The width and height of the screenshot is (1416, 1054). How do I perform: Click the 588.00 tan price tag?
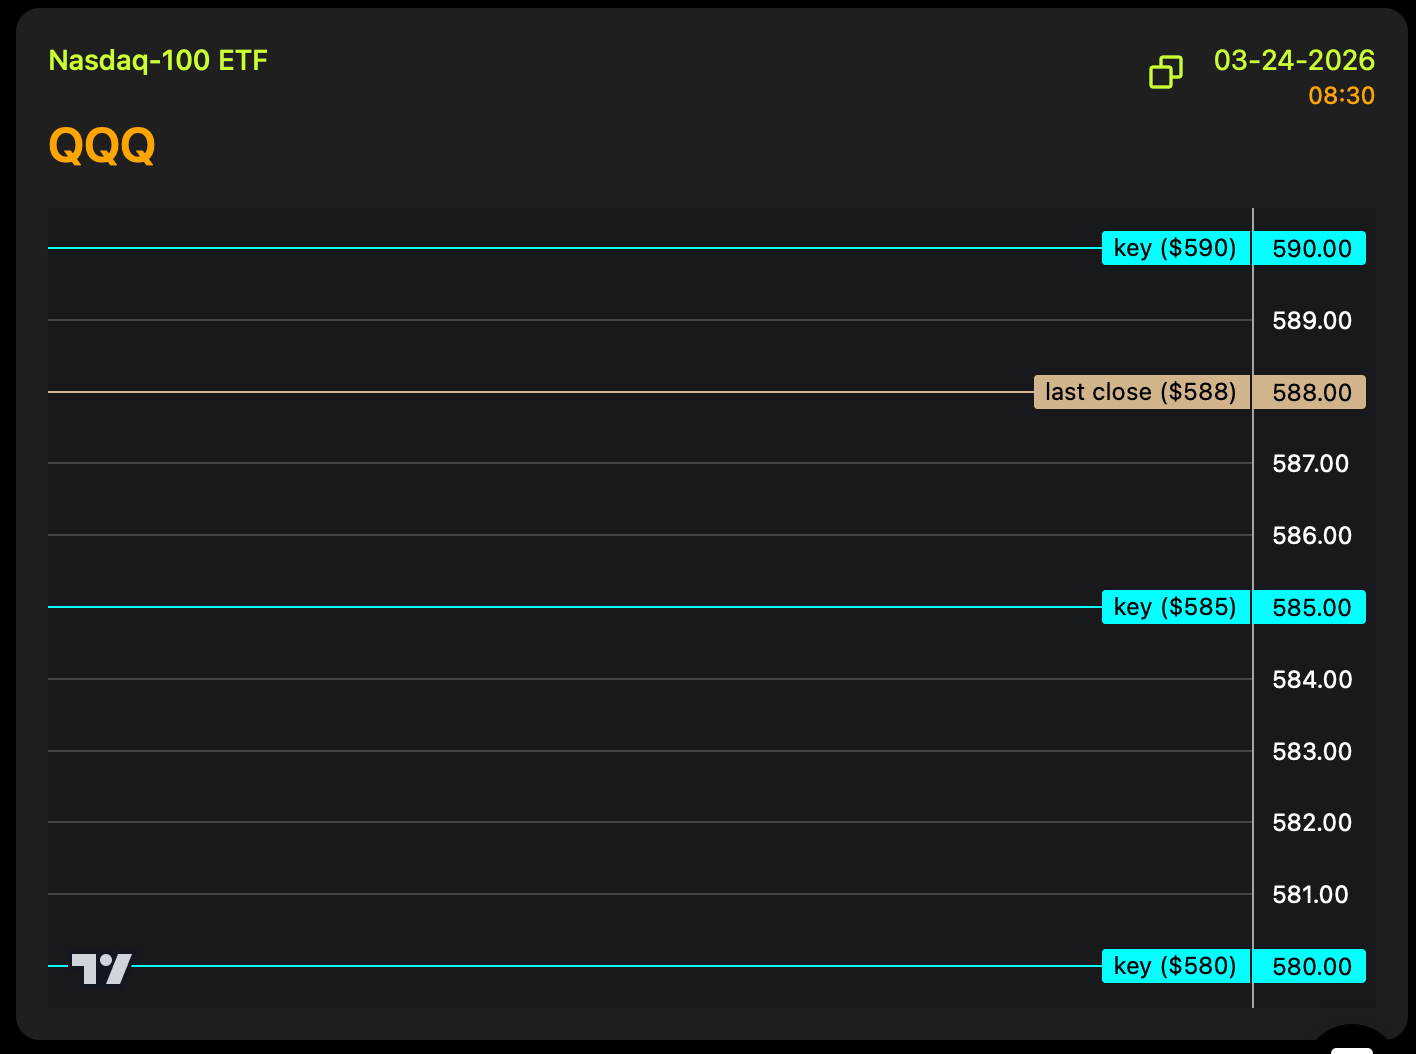tap(1311, 393)
